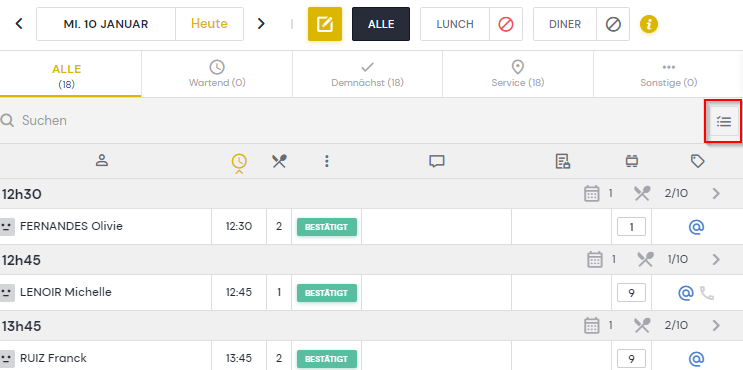The width and height of the screenshot is (743, 370).
Task: Click the guest person column header icon
Action: 102,161
